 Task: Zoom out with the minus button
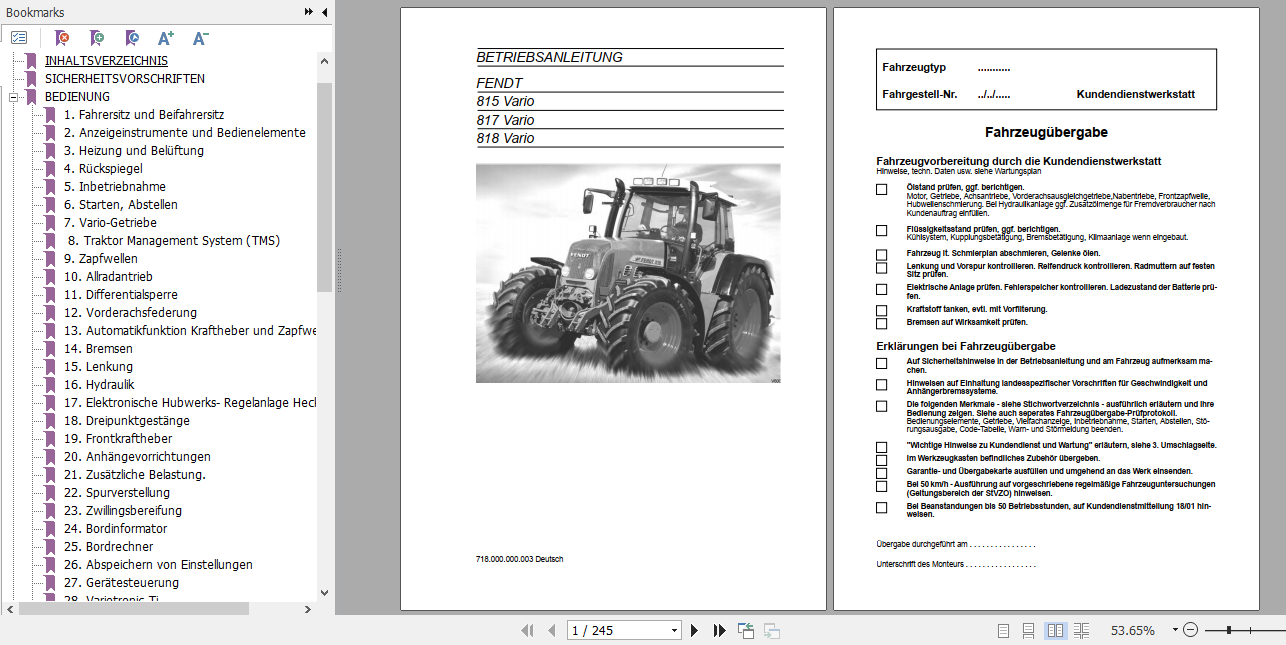point(1190,630)
